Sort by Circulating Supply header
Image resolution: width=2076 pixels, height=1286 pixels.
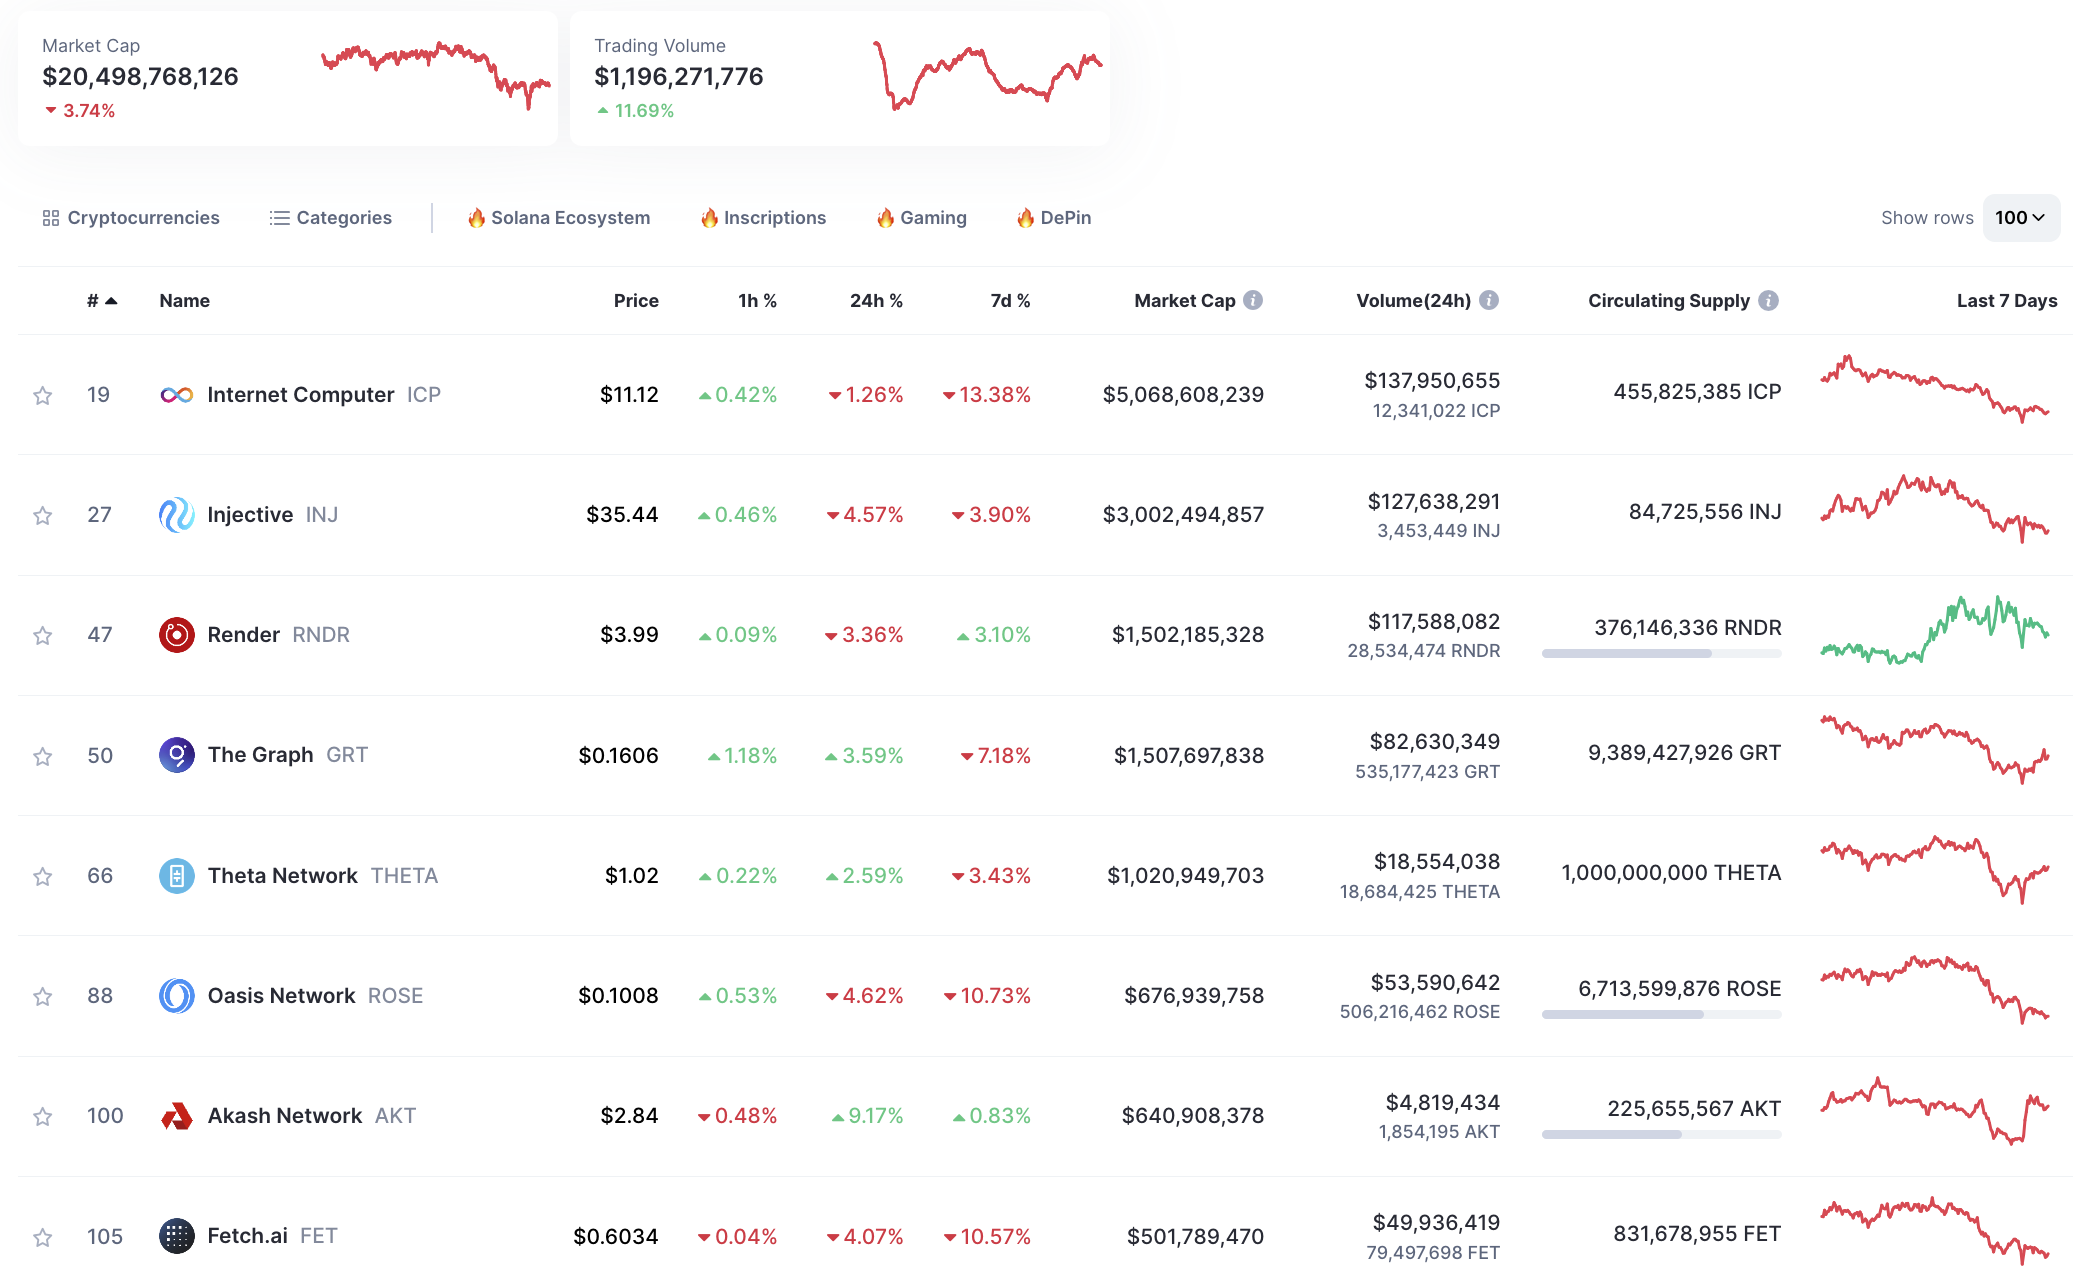coord(1669,301)
